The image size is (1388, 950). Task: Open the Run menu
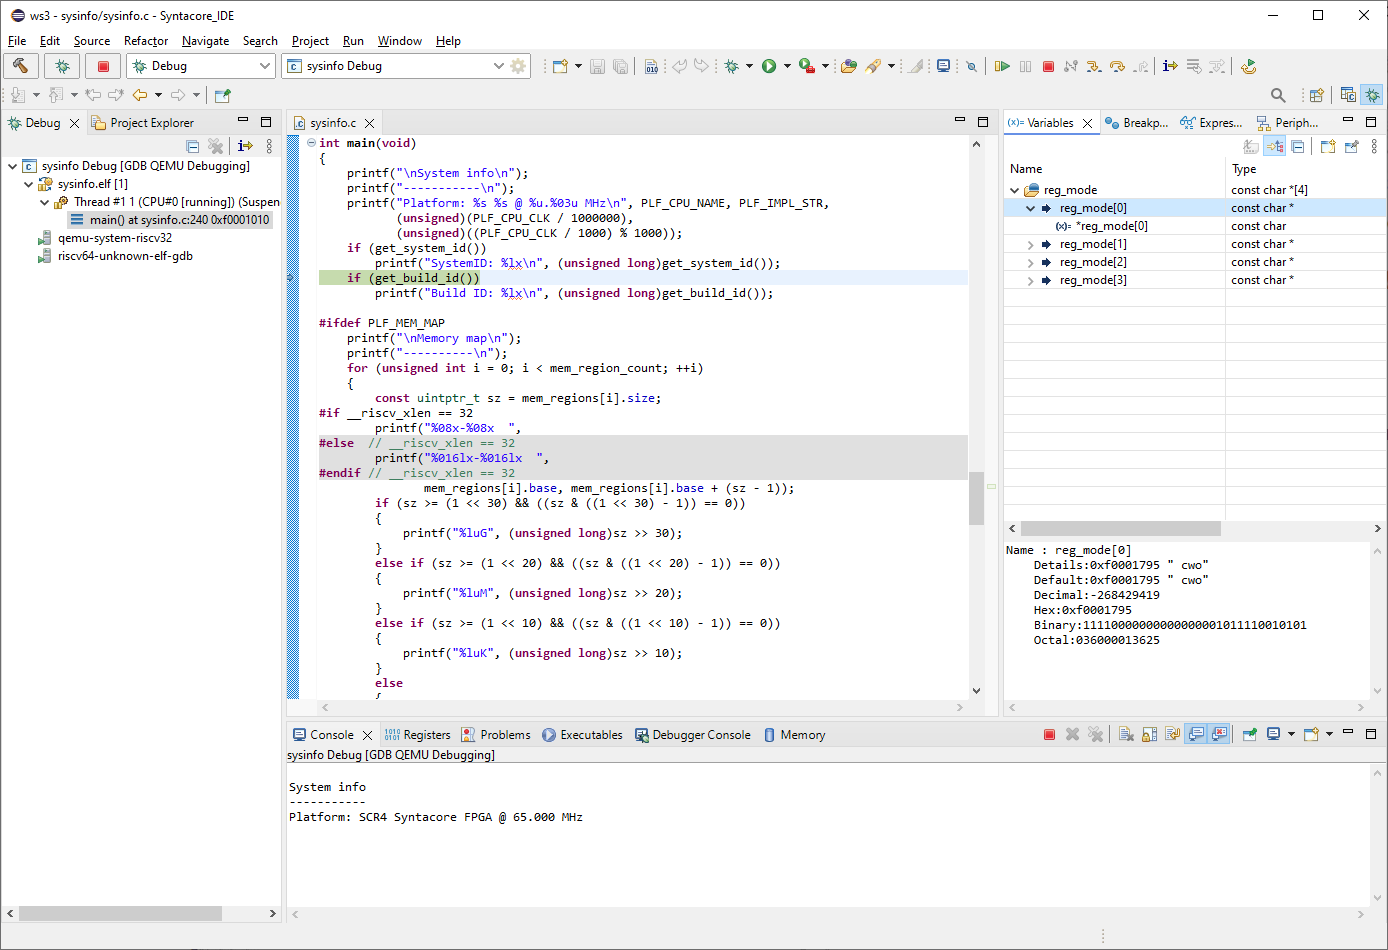tap(353, 41)
